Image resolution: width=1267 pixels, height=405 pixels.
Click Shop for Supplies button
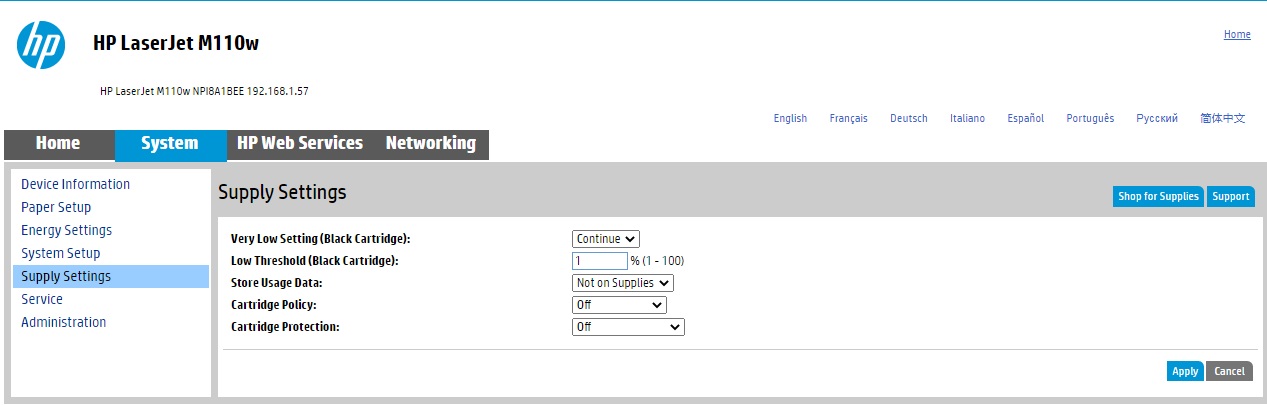pos(1158,197)
